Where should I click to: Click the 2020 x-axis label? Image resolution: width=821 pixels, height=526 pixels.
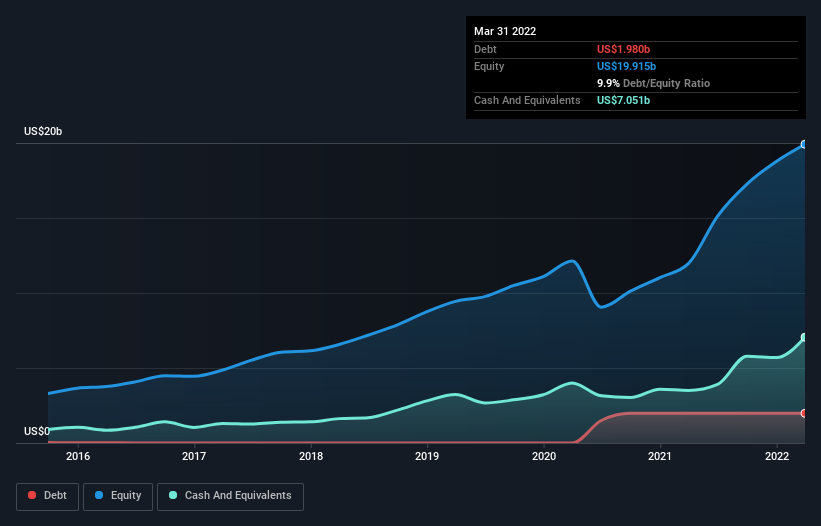coord(544,456)
